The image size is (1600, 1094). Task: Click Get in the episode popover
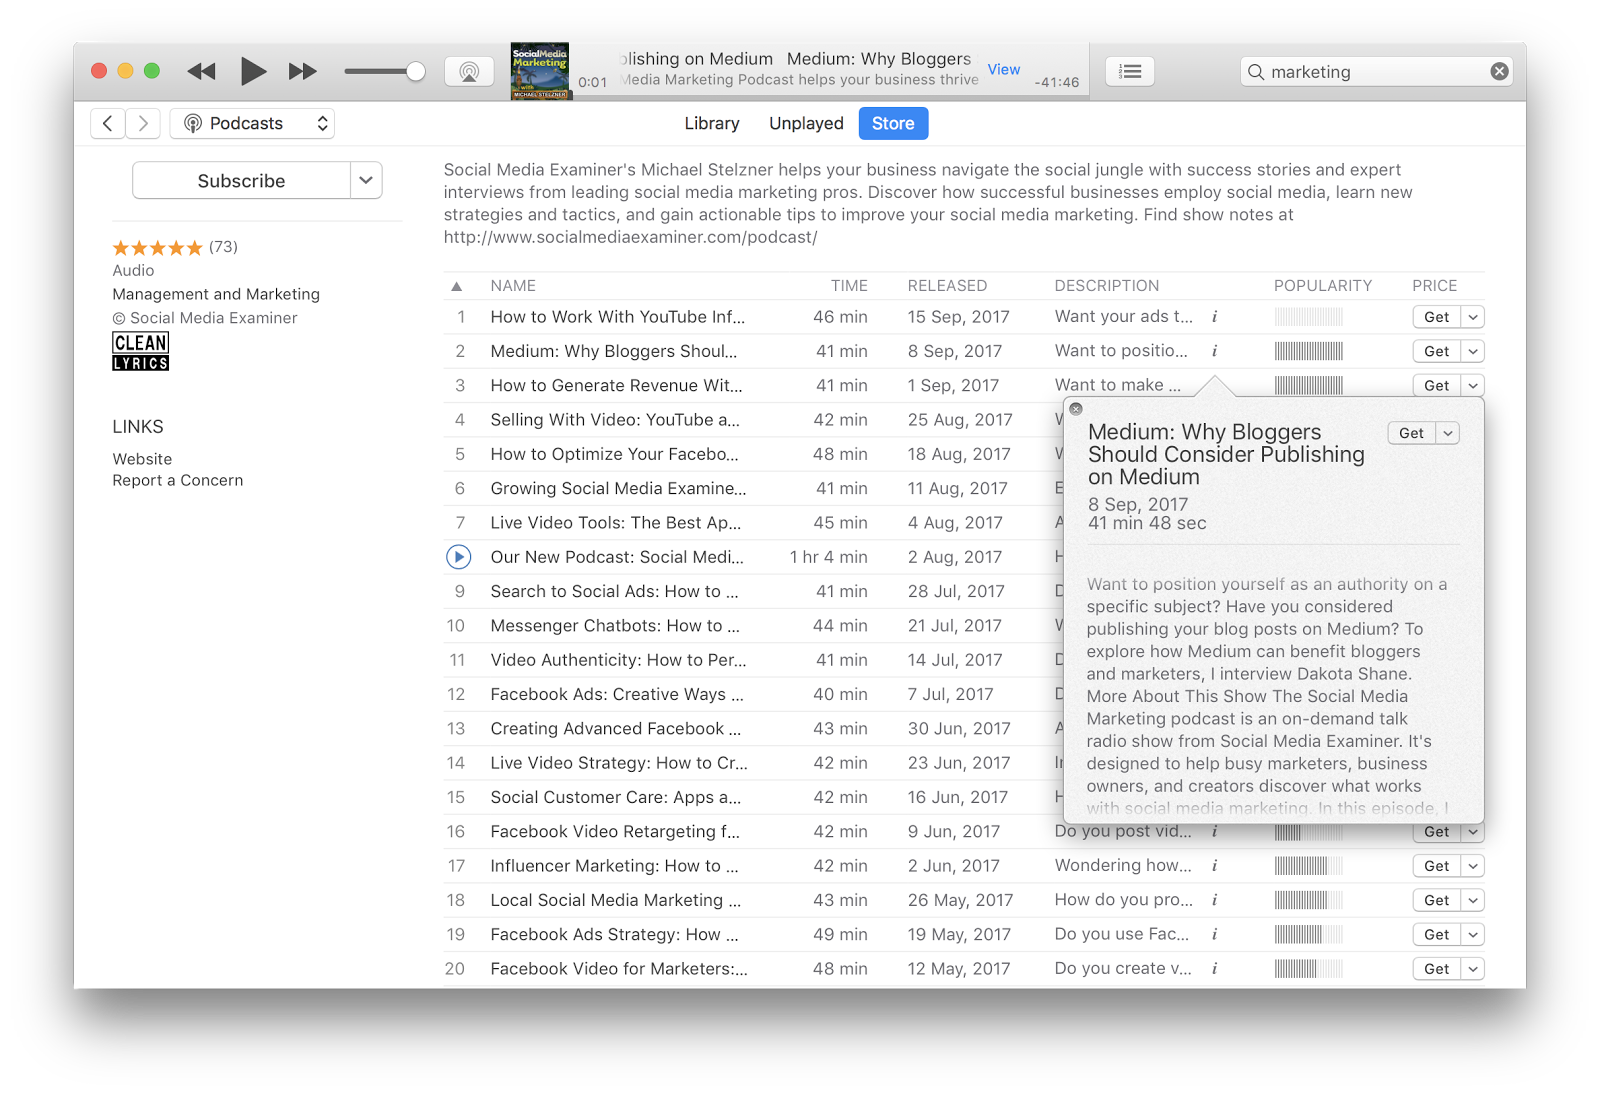(1411, 433)
